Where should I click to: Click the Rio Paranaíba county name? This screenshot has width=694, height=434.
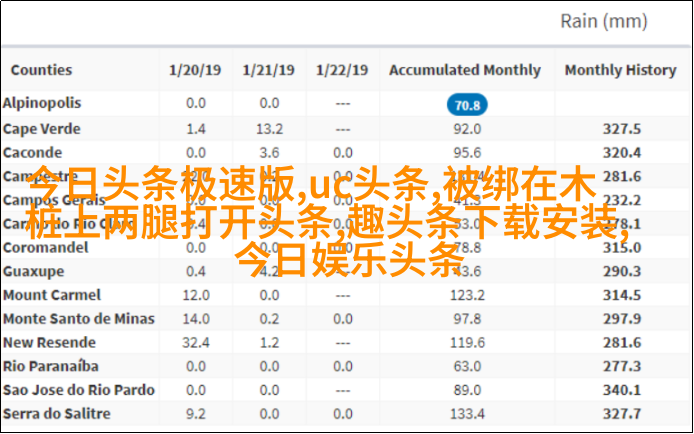[50, 366]
